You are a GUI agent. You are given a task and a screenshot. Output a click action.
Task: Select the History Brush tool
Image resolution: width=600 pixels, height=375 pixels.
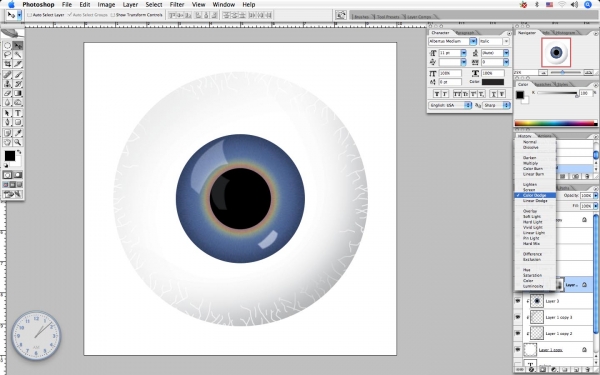[18, 84]
